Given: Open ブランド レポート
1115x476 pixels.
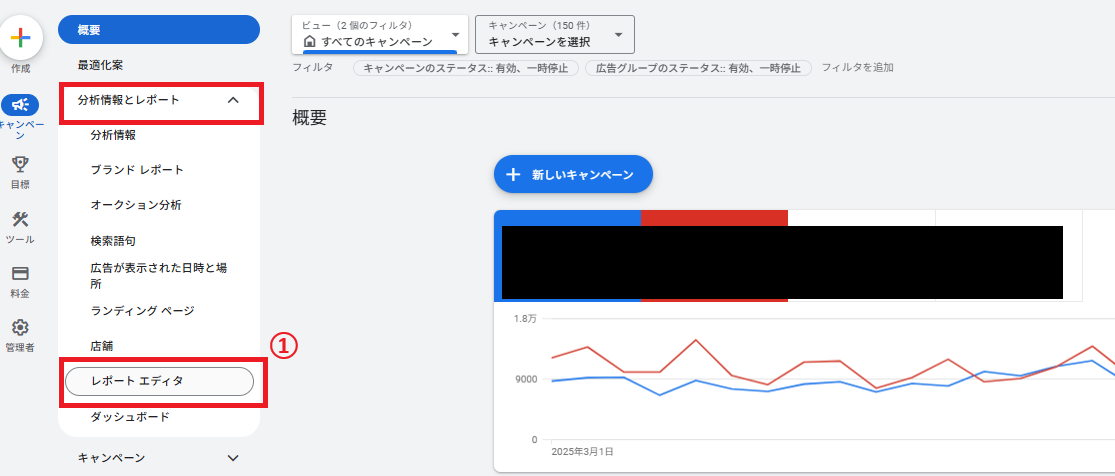Looking at the screenshot, I should (137, 170).
